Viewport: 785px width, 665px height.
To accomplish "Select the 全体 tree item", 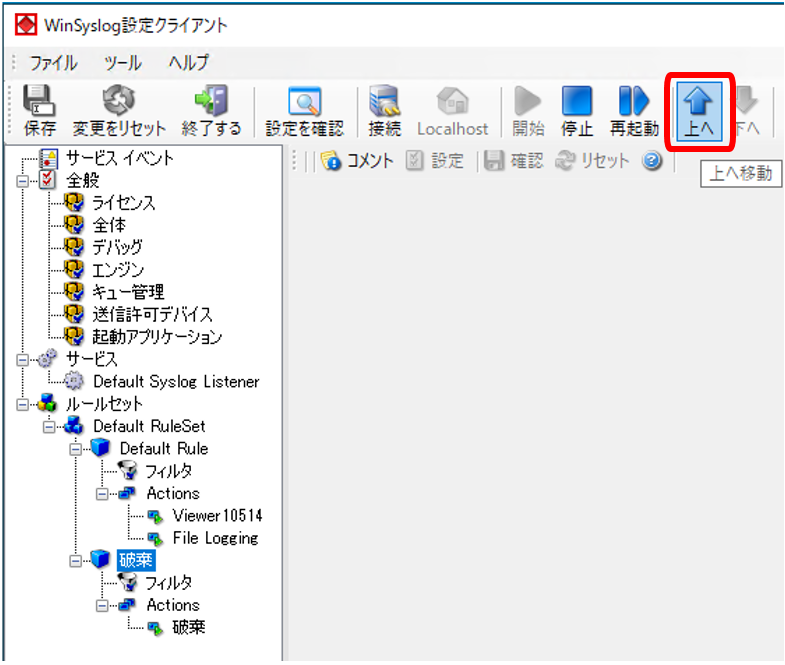I will (109, 225).
